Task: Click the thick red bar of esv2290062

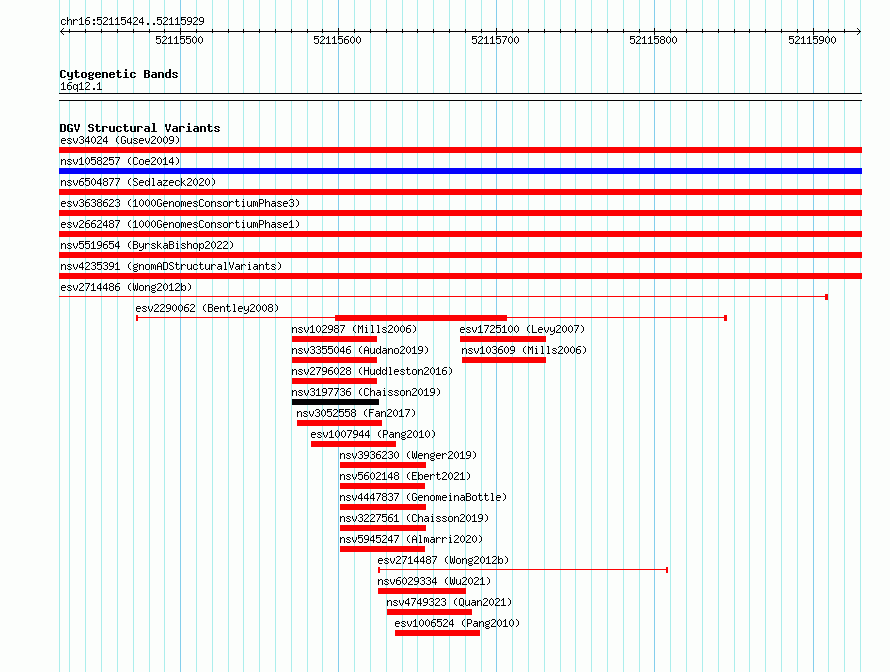Action: pos(421,318)
